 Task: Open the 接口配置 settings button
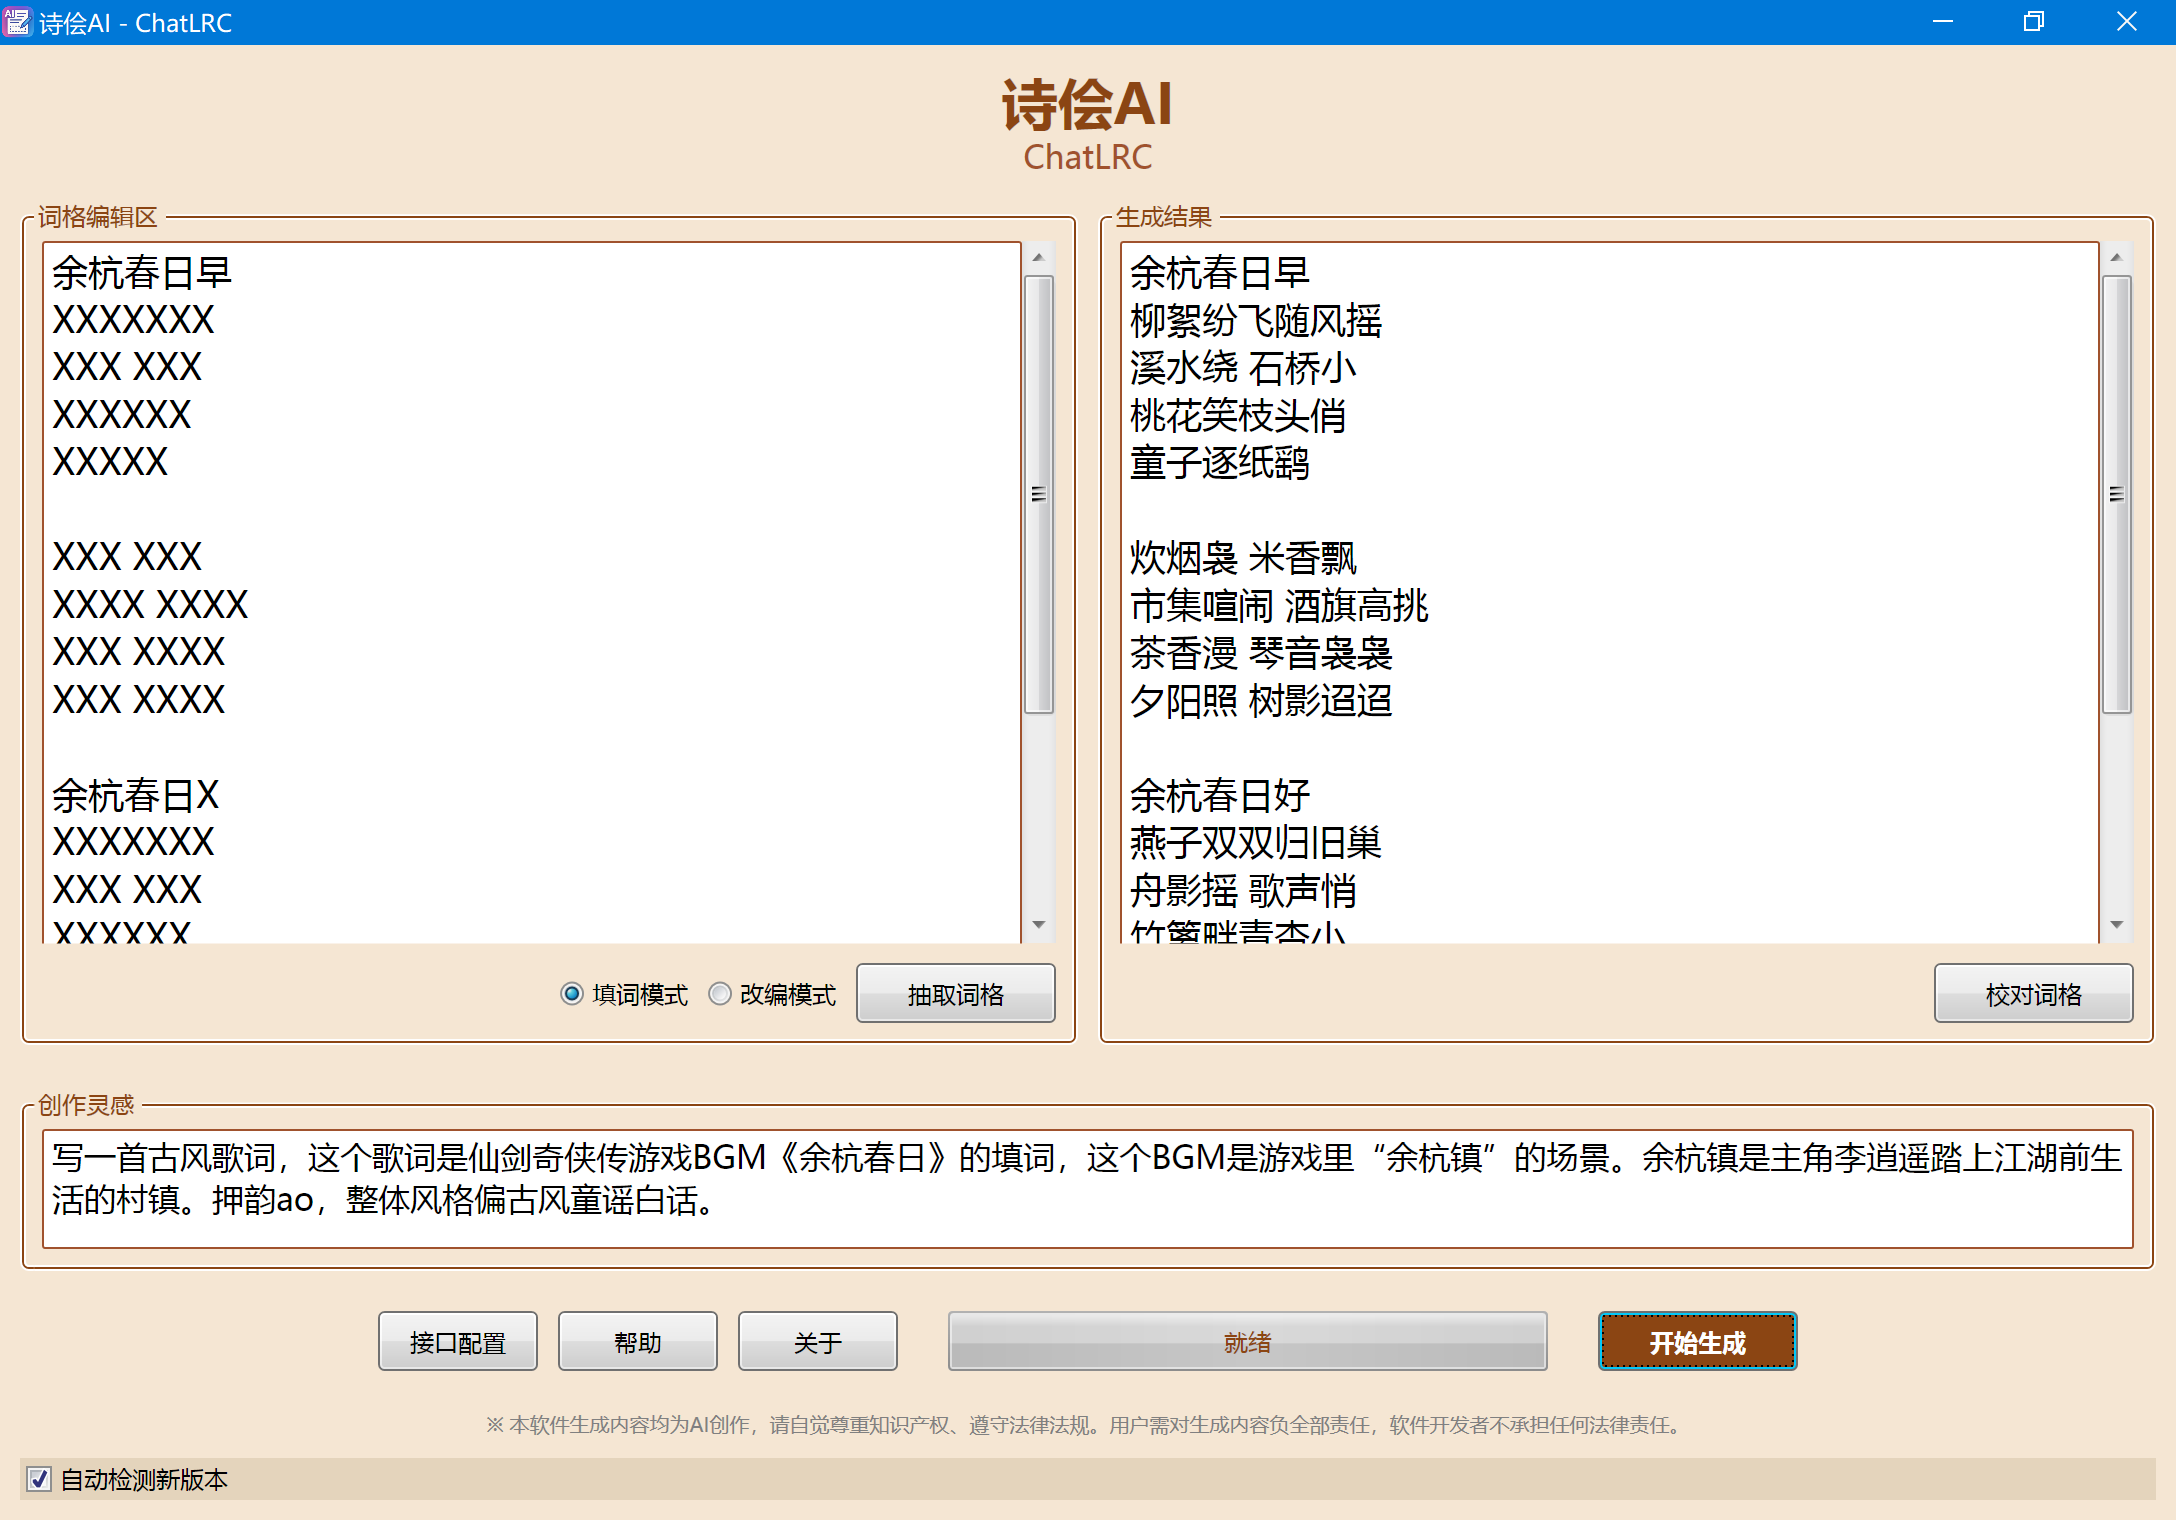point(458,1342)
